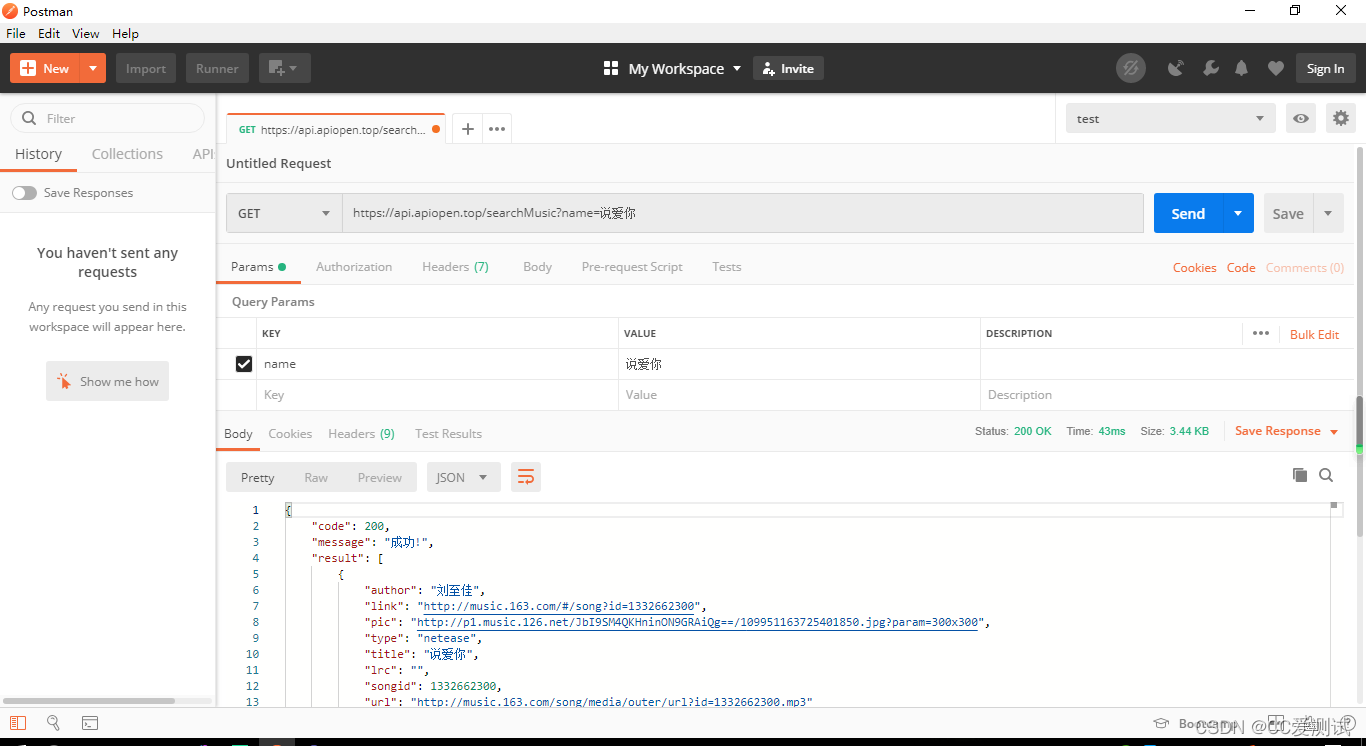1366x746 pixels.
Task: Click the empty Key placeholder field
Action: pyautogui.click(x=437, y=395)
